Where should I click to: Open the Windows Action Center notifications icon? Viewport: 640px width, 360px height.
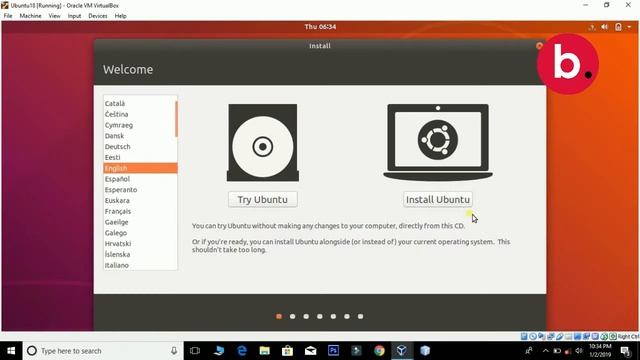click(x=625, y=351)
